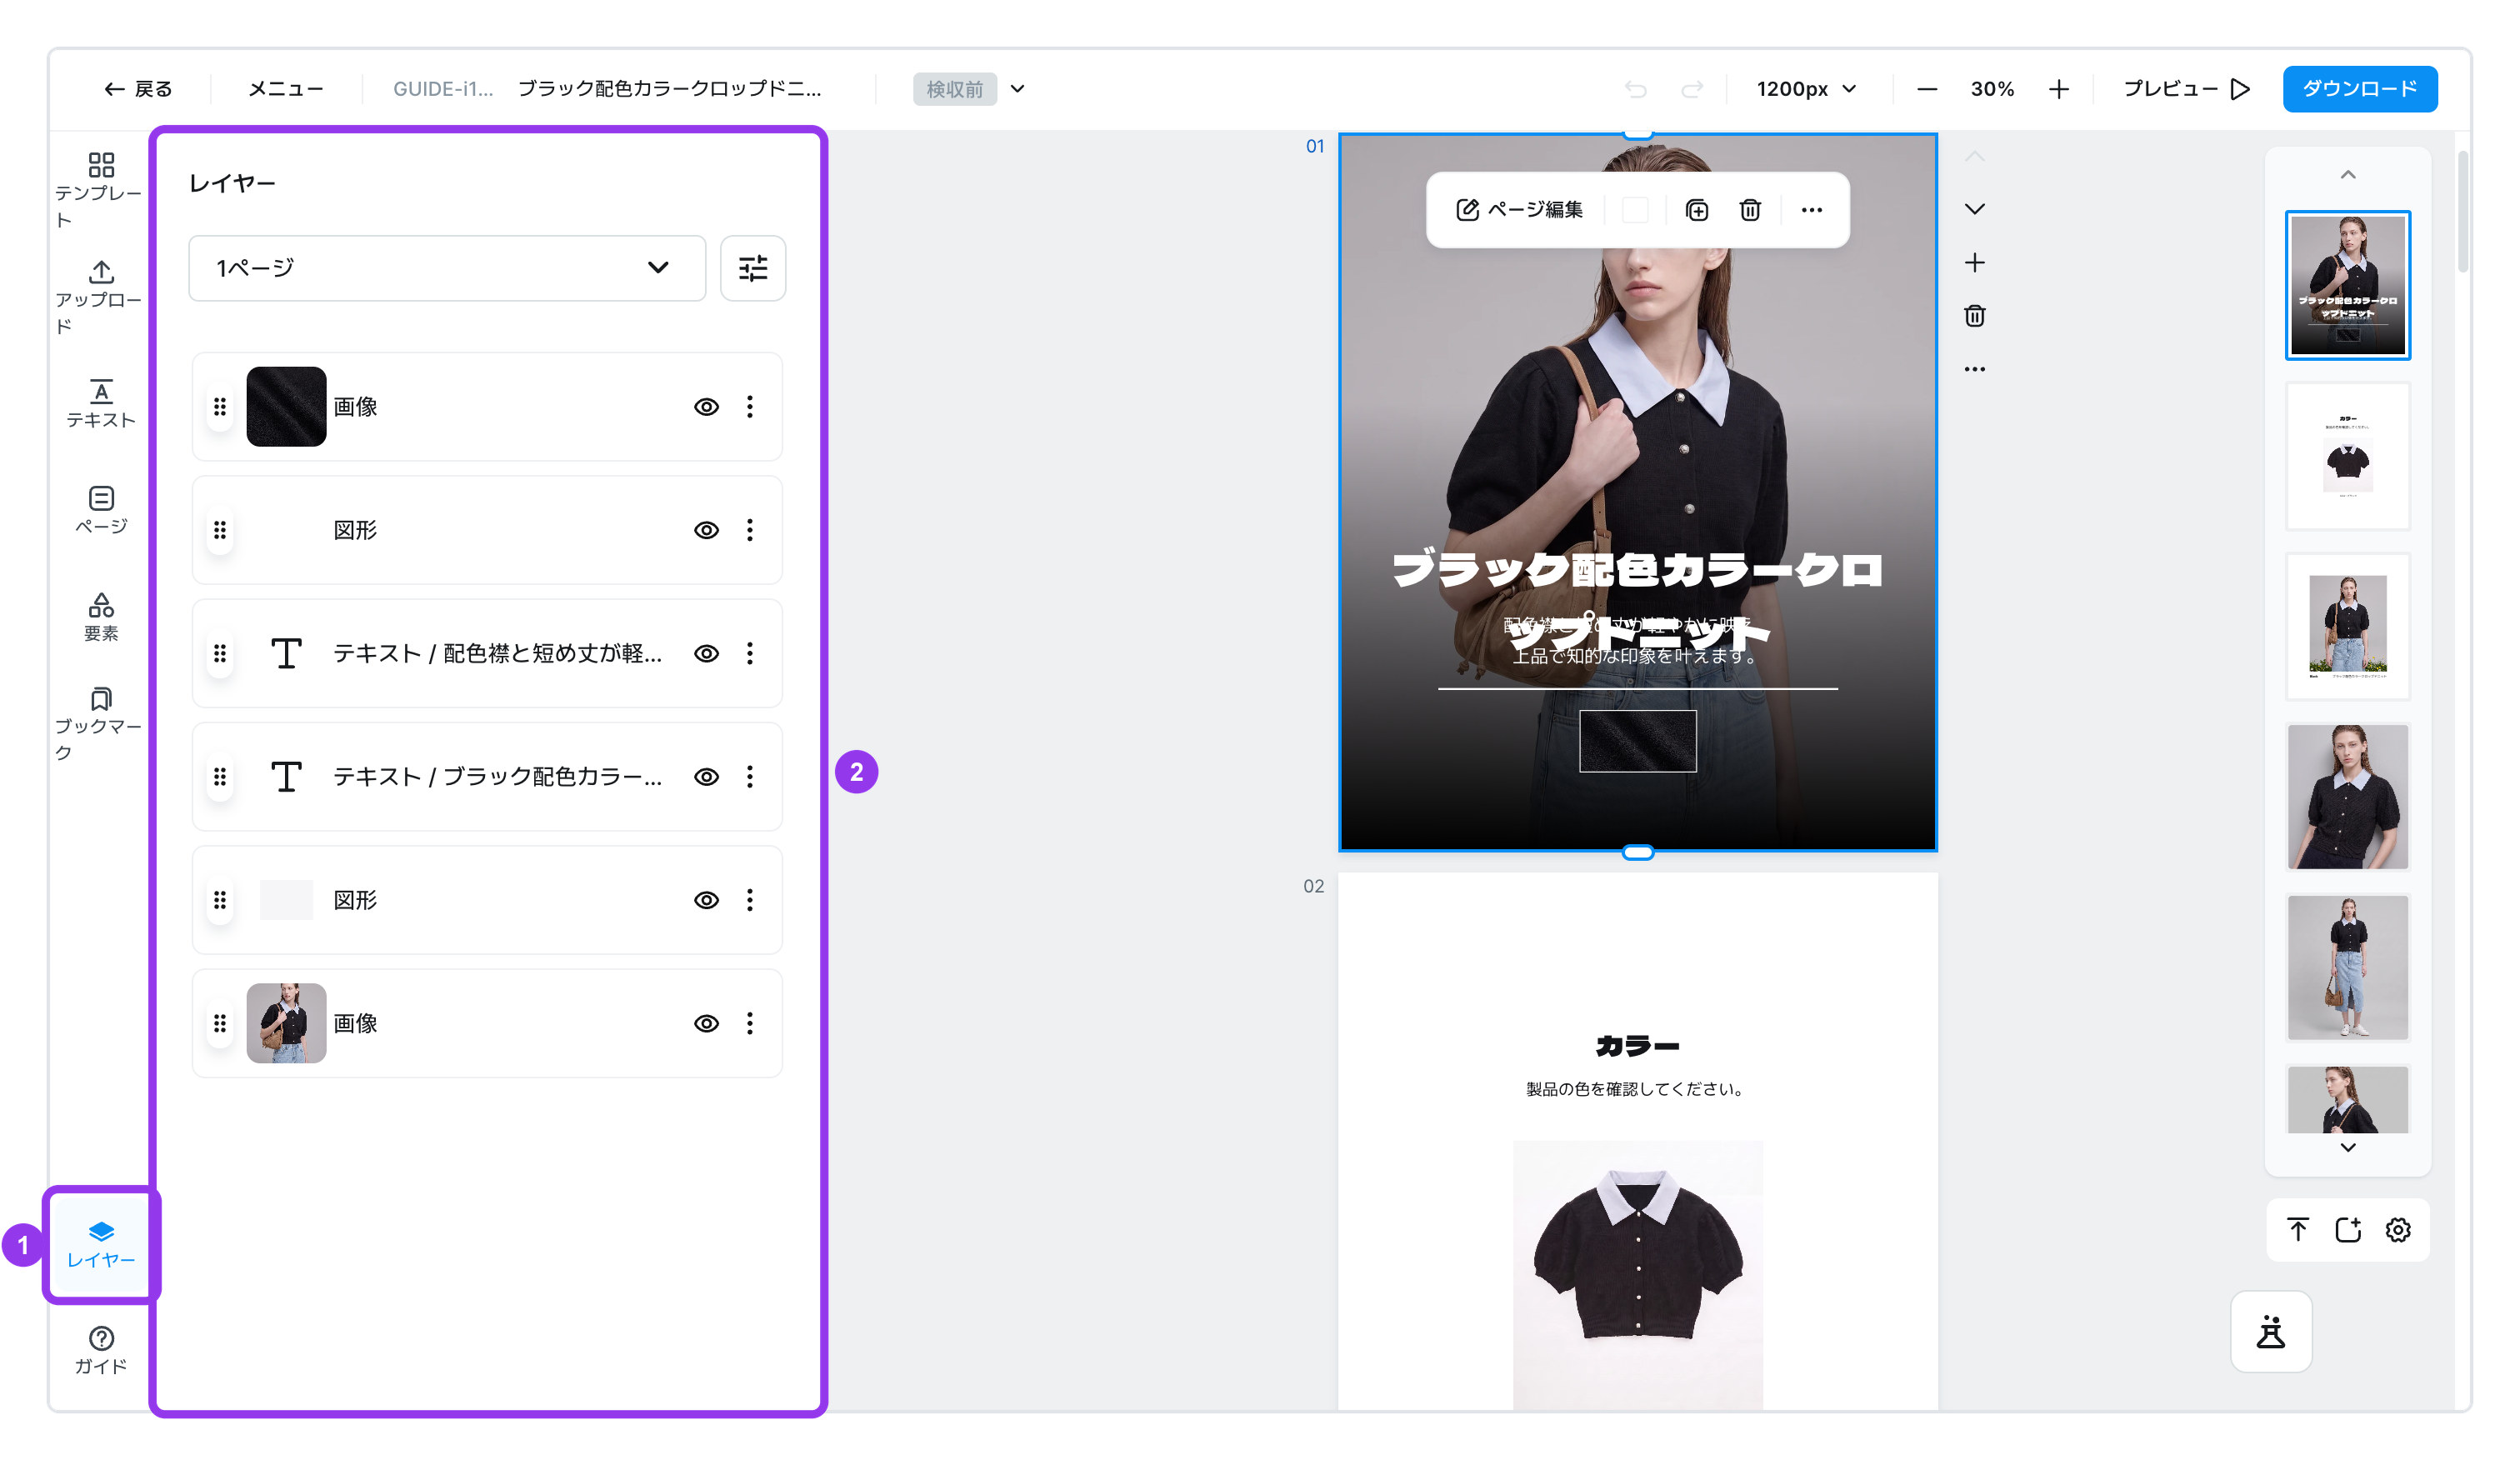Toggle visibility of first 図形 layer
This screenshot has height=1460, width=2520.
tap(706, 530)
